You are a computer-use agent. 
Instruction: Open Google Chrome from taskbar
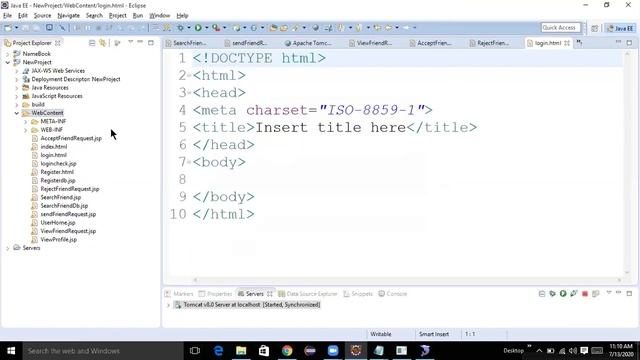tap(287, 351)
